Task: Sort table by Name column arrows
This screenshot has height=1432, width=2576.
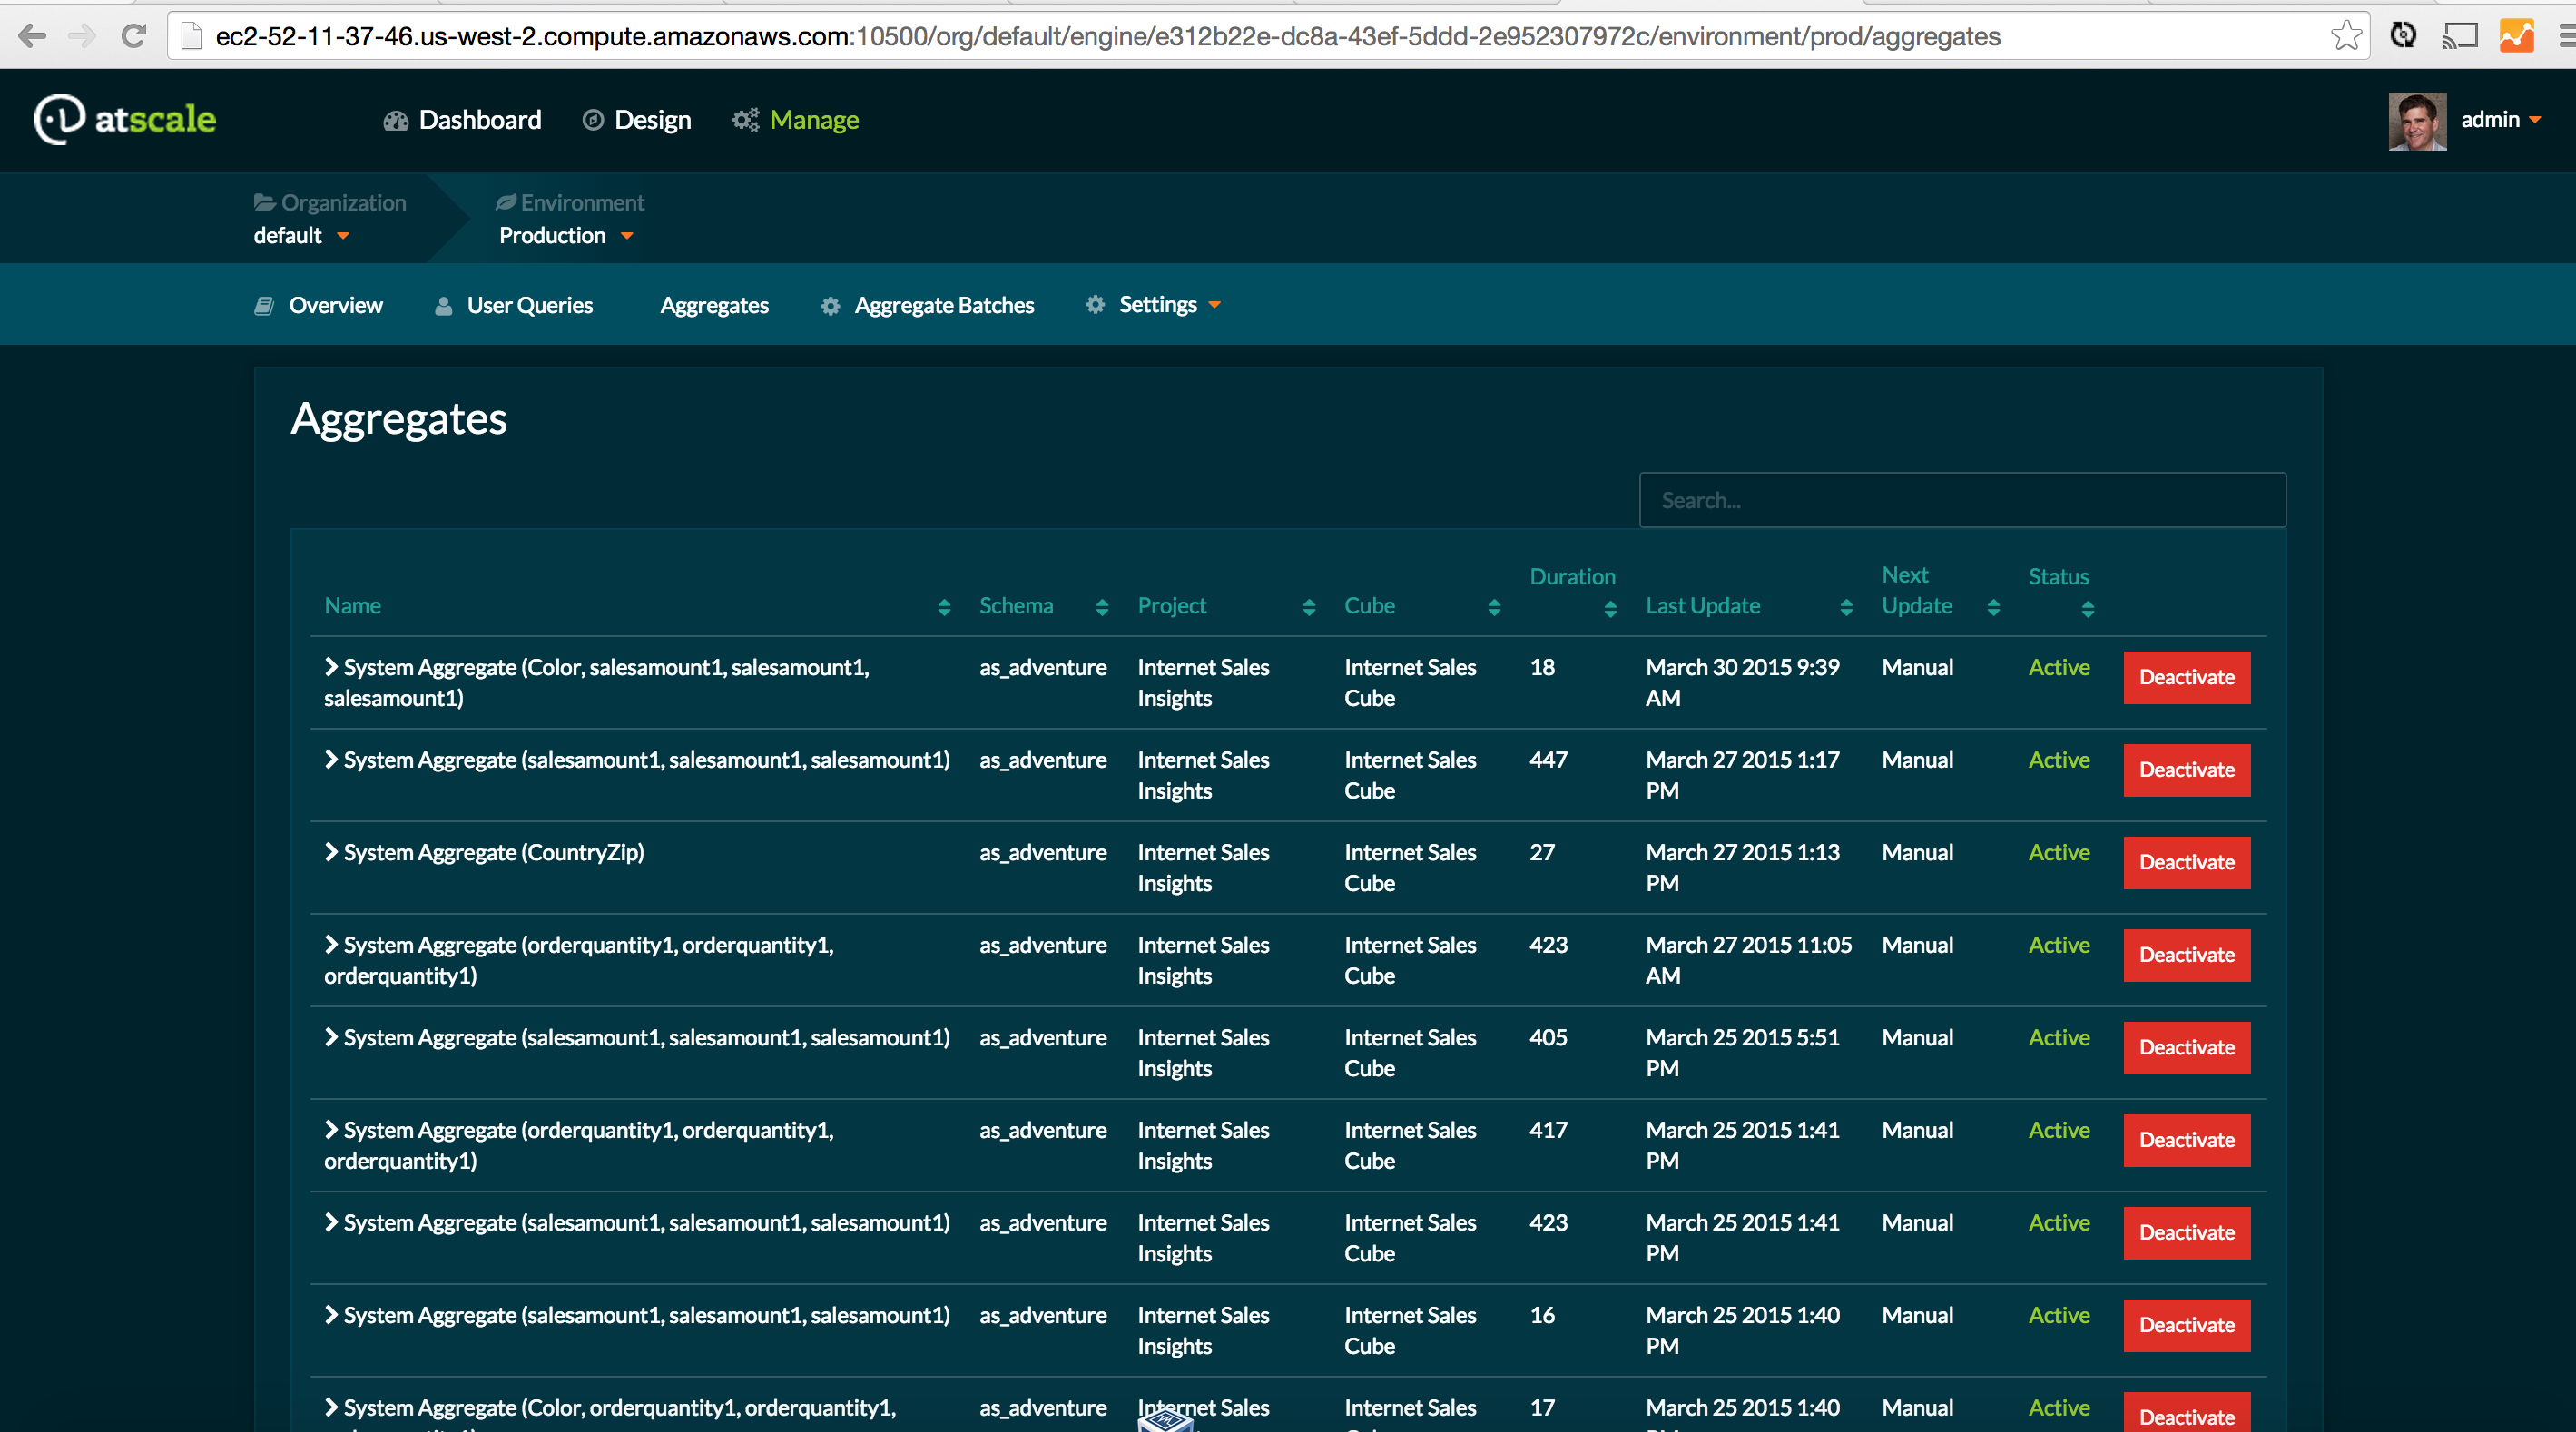Action: click(943, 607)
